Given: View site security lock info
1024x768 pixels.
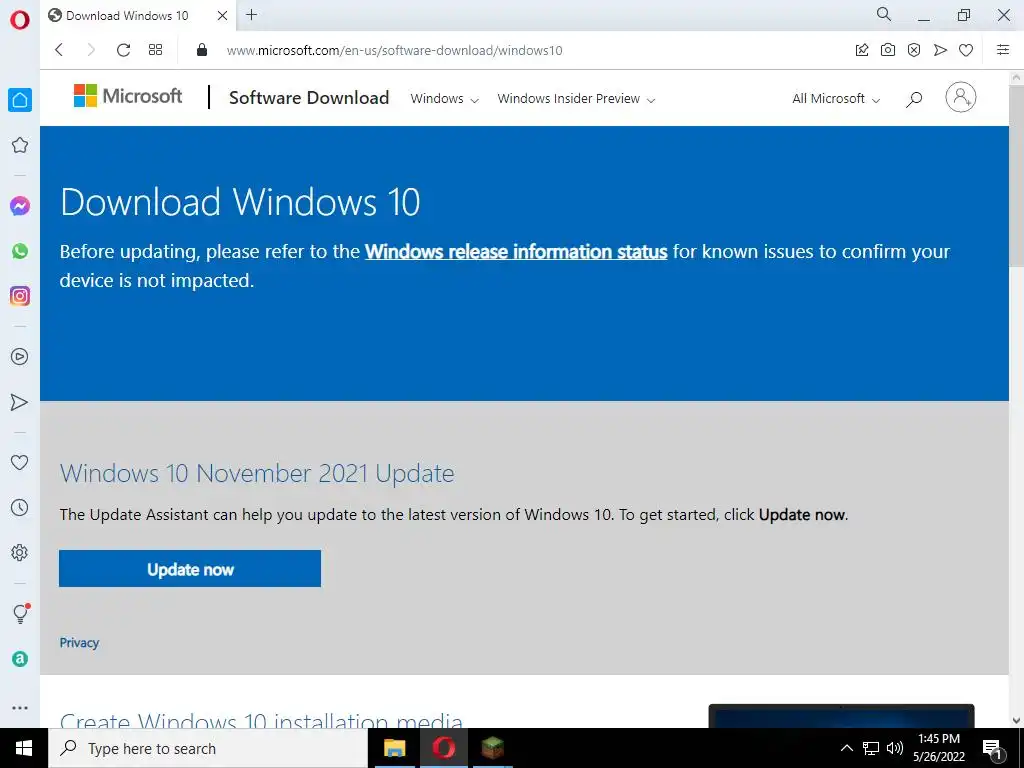Looking at the screenshot, I should click(x=202, y=50).
